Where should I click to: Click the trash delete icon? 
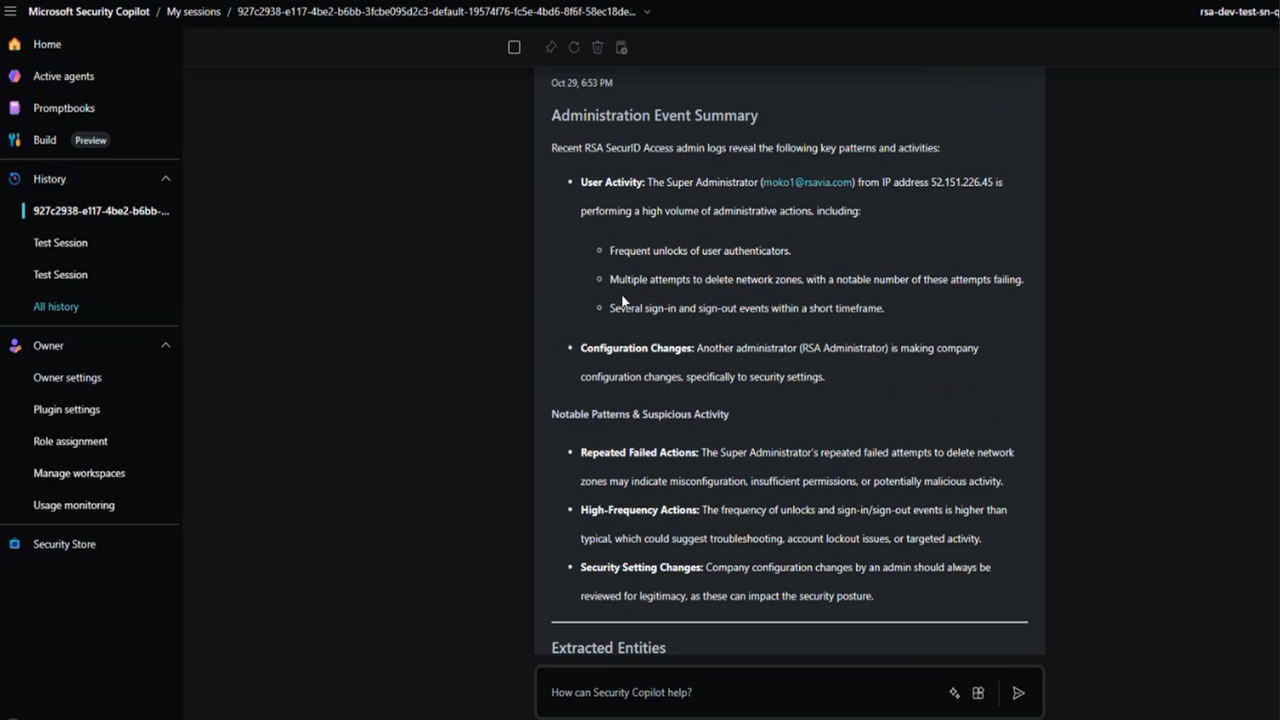pyautogui.click(x=597, y=47)
